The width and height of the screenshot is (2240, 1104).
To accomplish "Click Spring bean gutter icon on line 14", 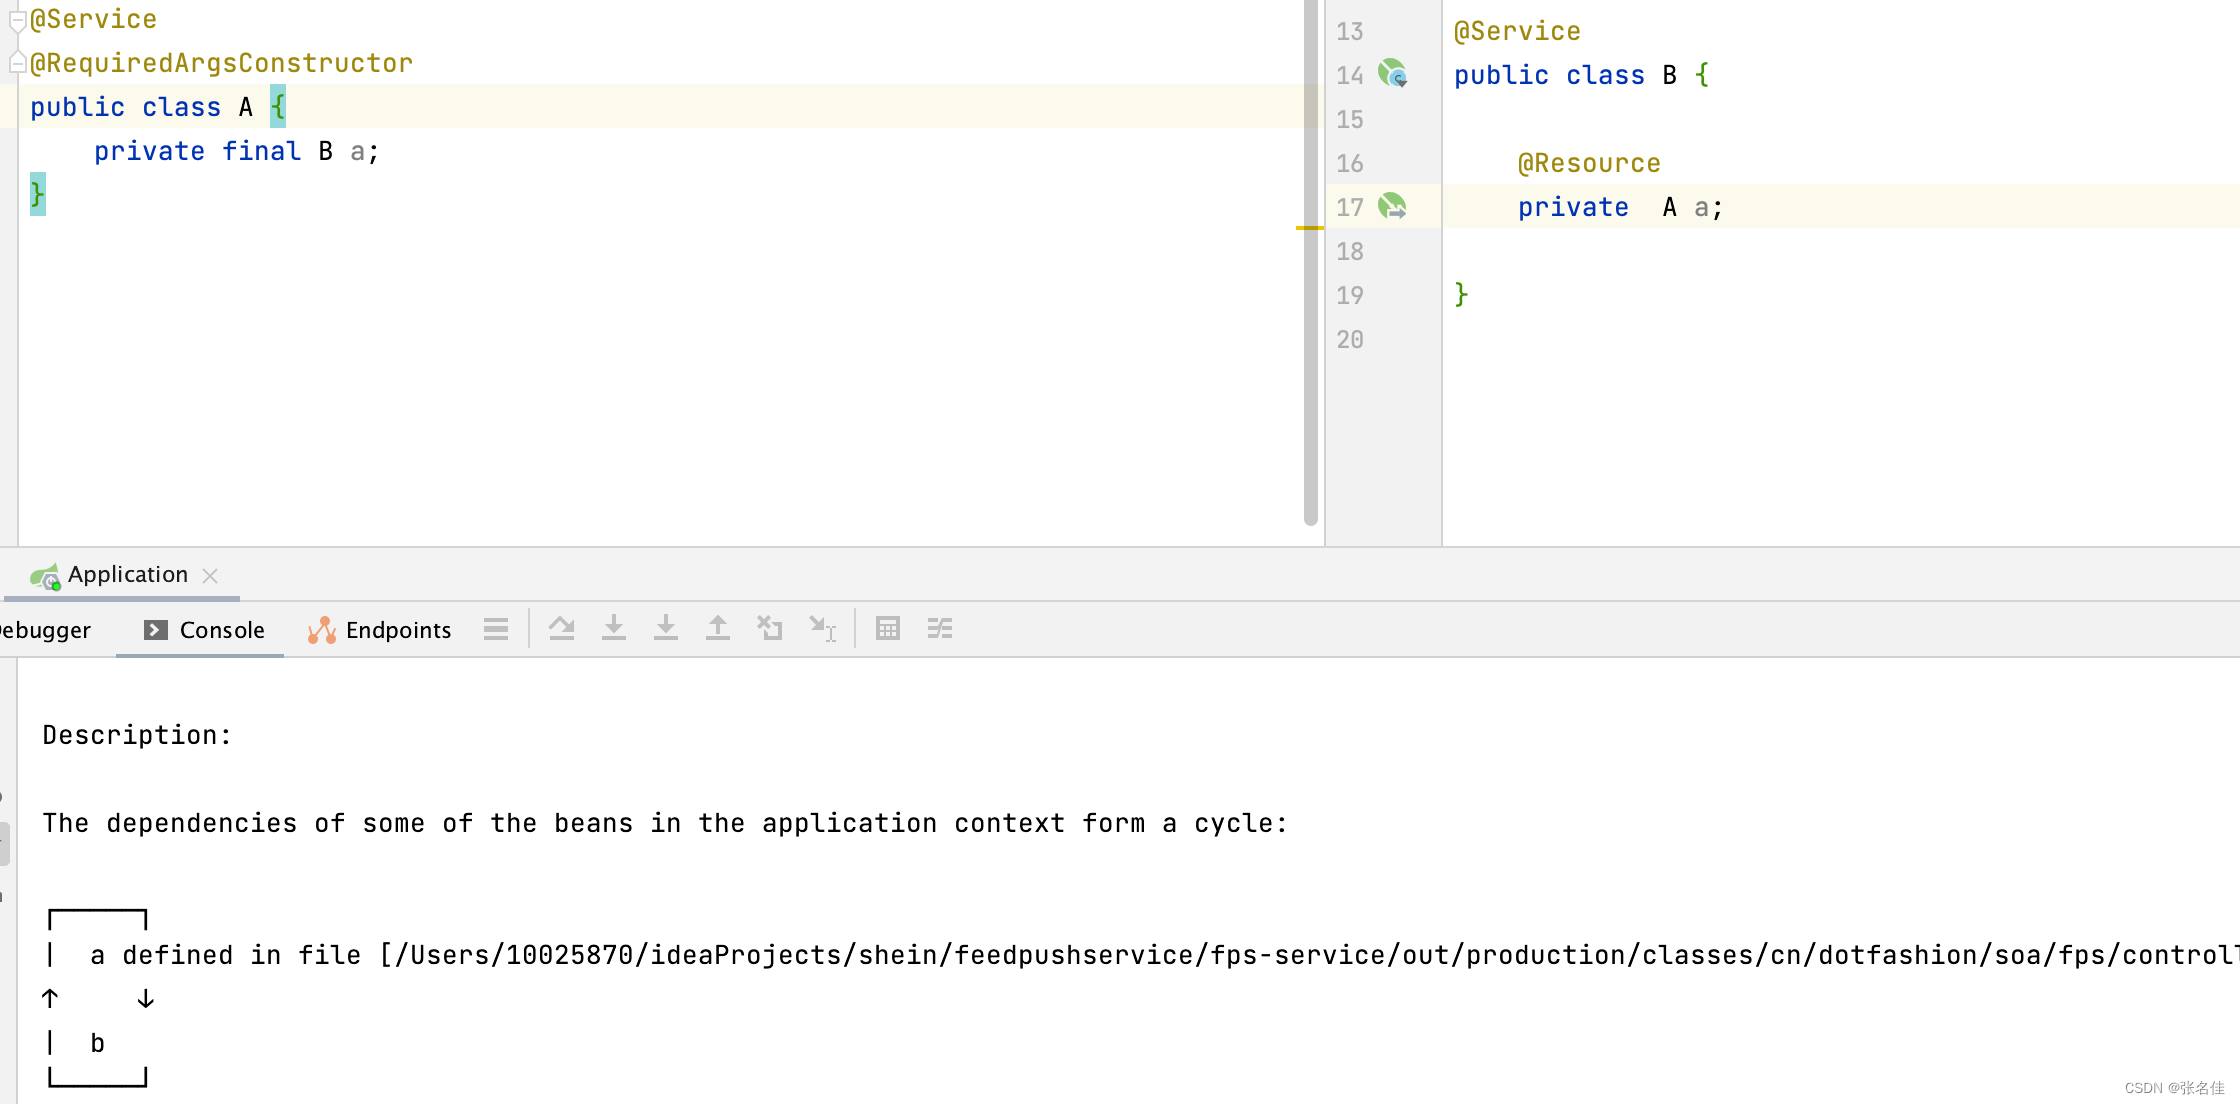I will 1392,74.
